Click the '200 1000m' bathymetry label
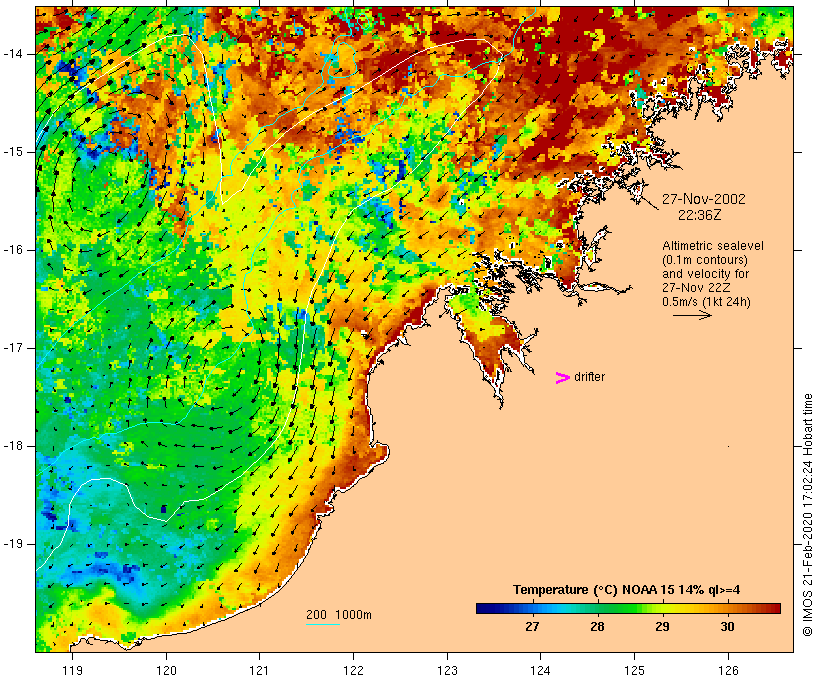820x680 pixels. point(339,615)
